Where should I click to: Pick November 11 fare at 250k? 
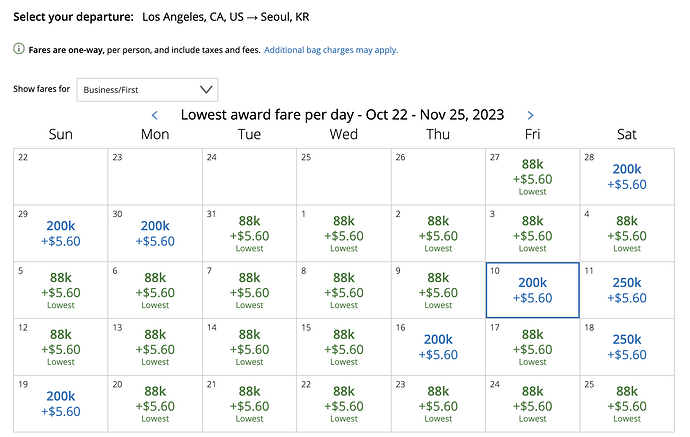[627, 290]
